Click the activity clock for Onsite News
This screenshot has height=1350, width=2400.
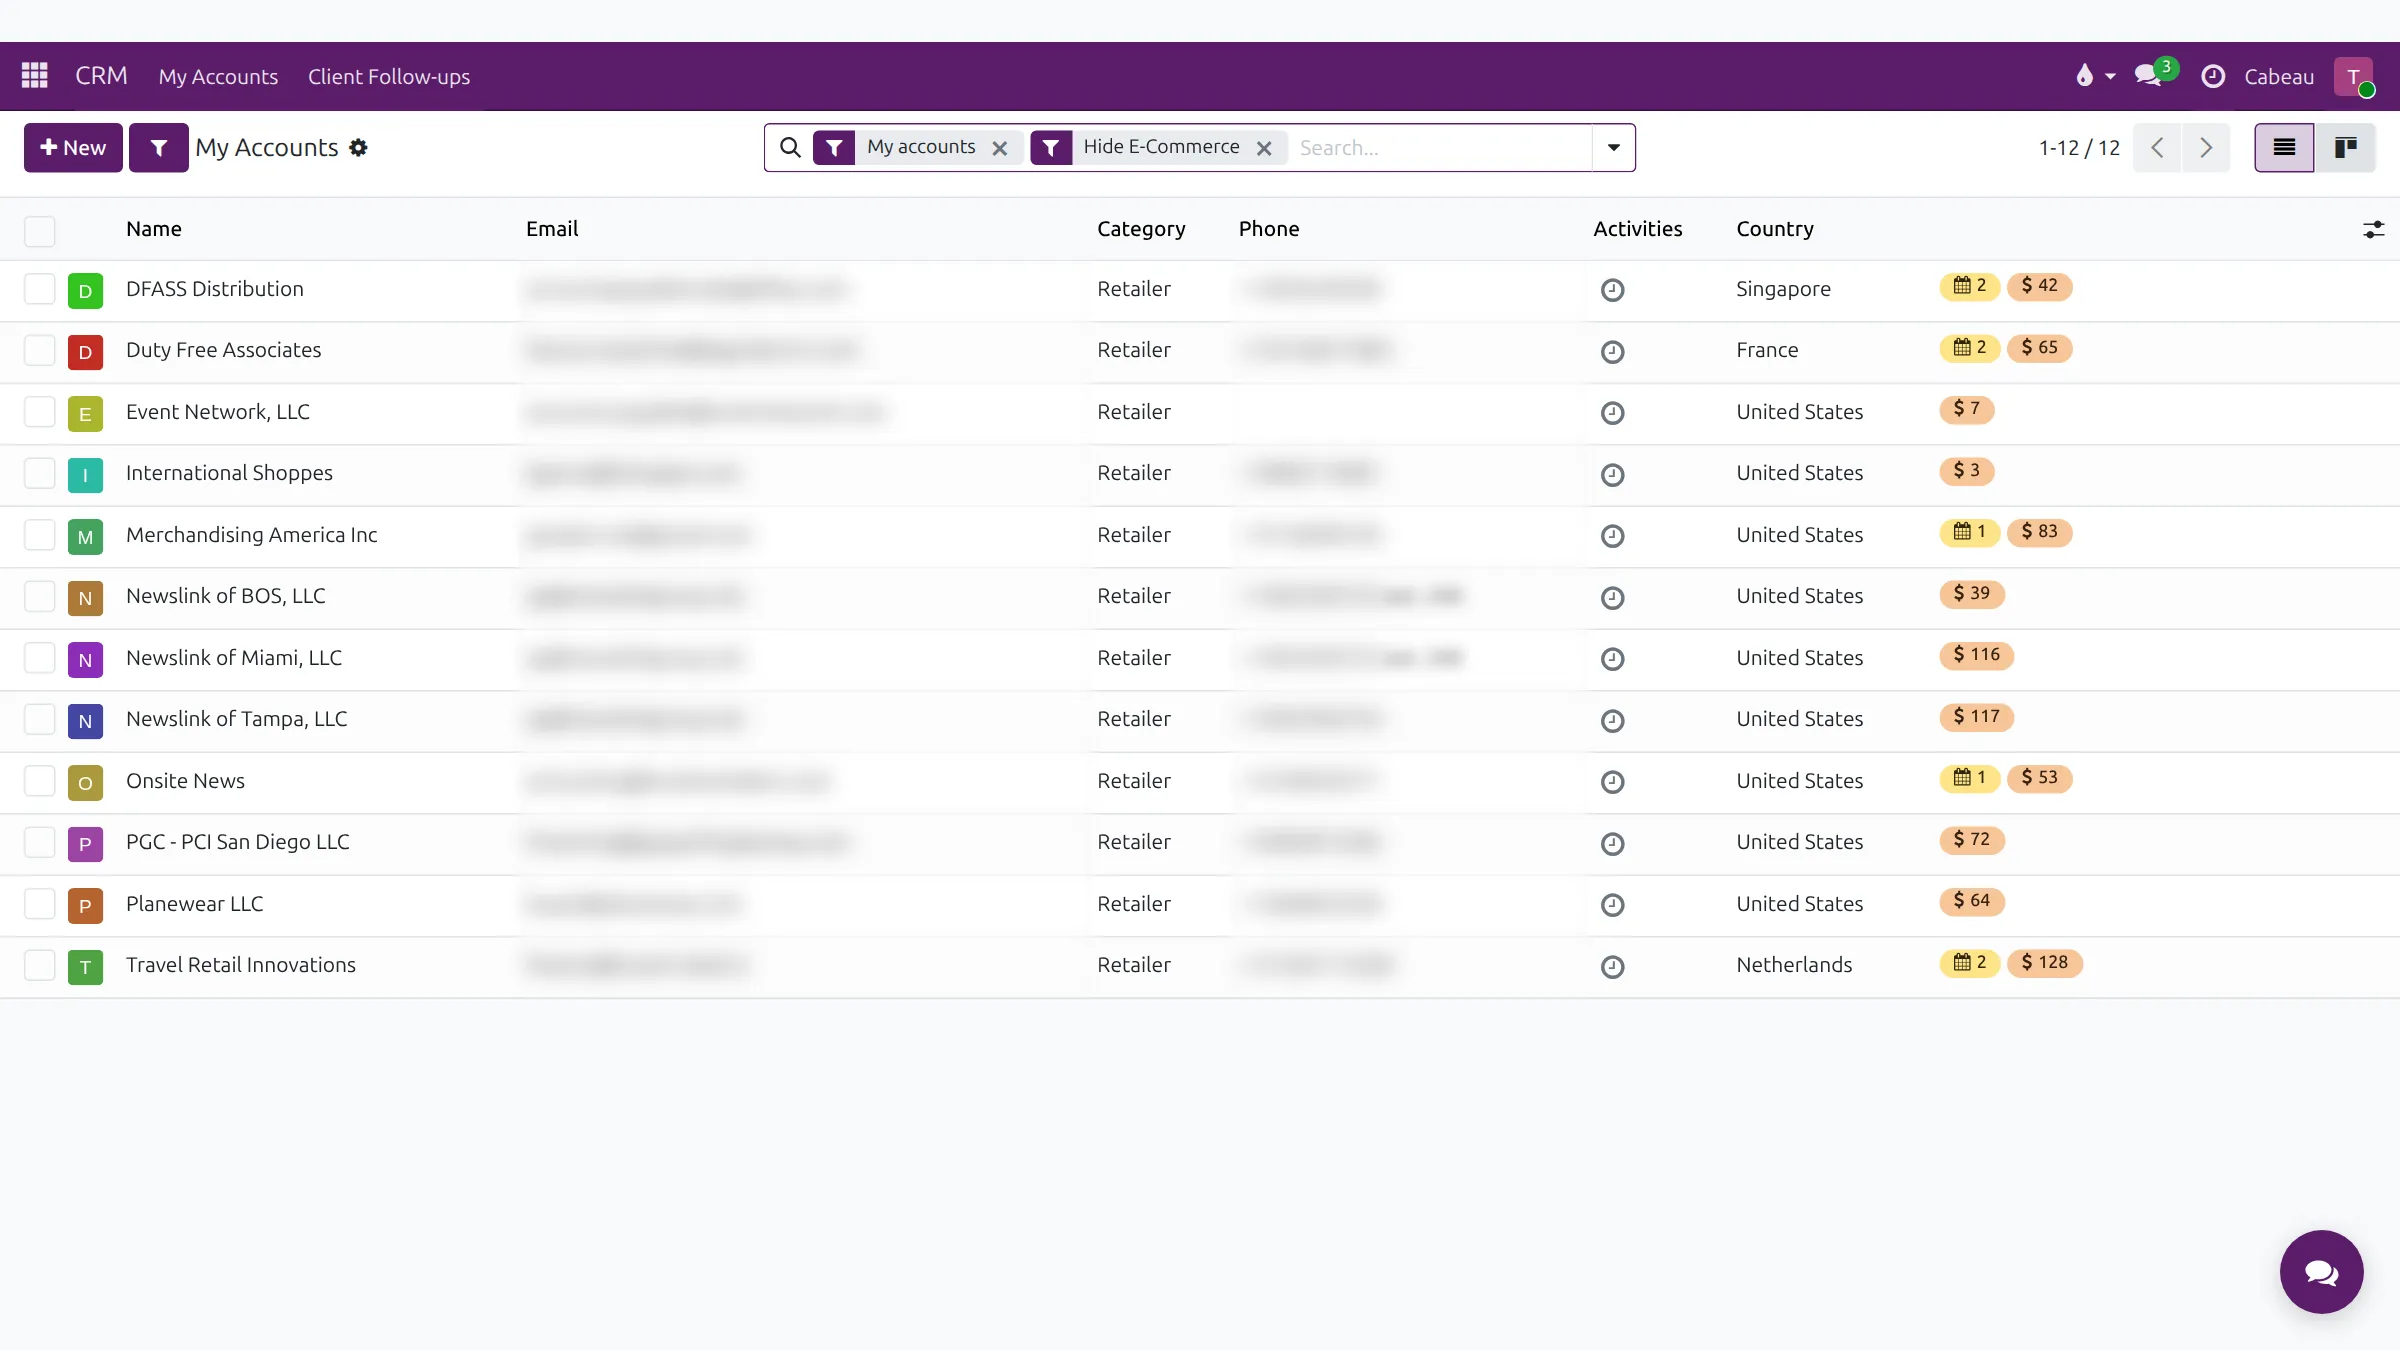(x=1612, y=782)
